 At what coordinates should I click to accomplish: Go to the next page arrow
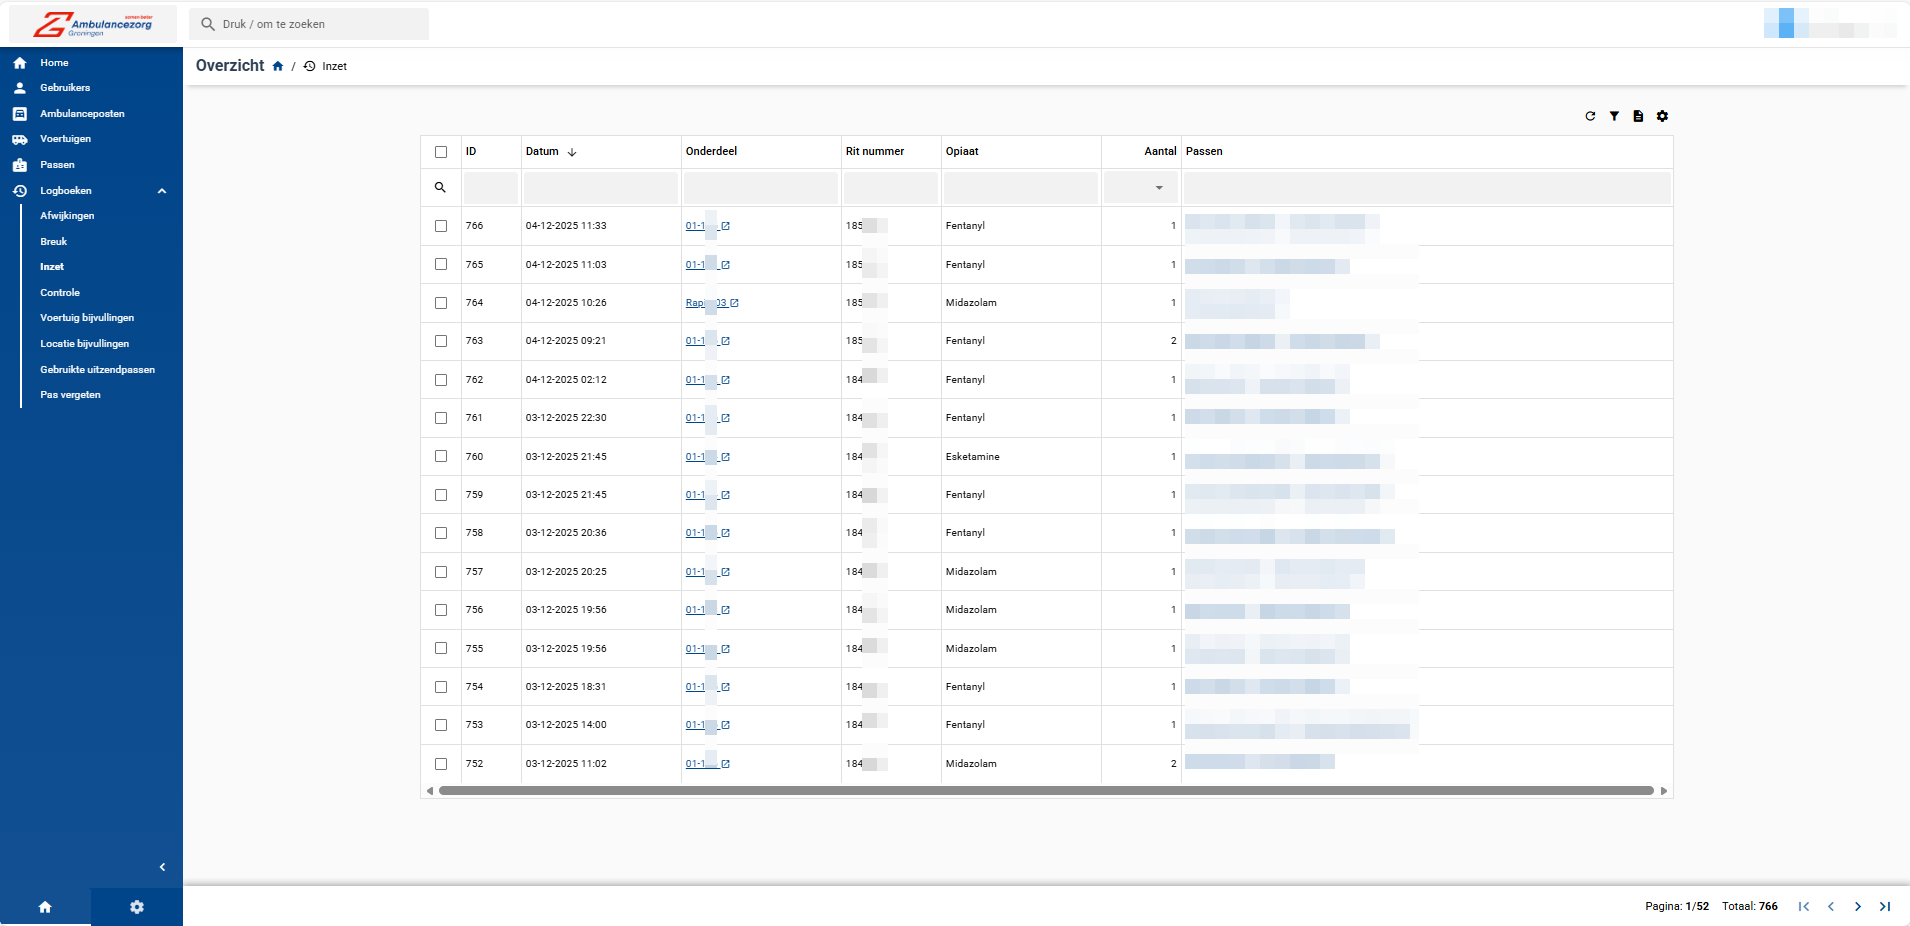[1858, 906]
